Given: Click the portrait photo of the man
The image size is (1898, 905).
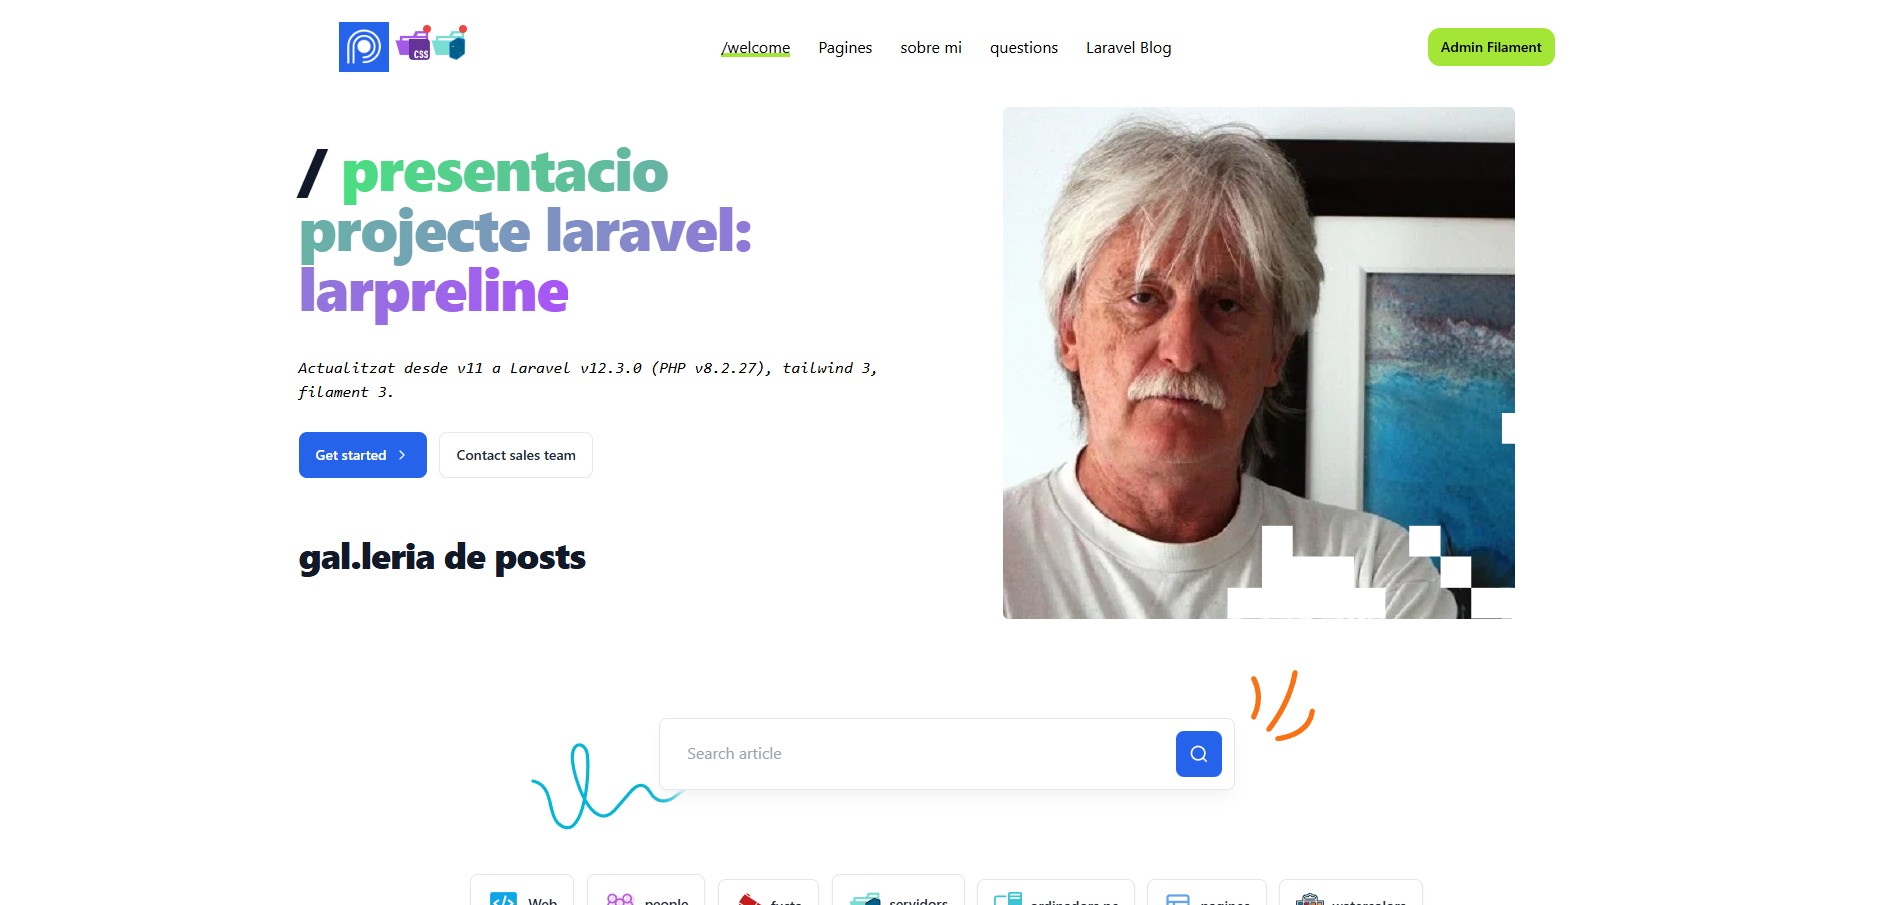Looking at the screenshot, I should (1259, 363).
